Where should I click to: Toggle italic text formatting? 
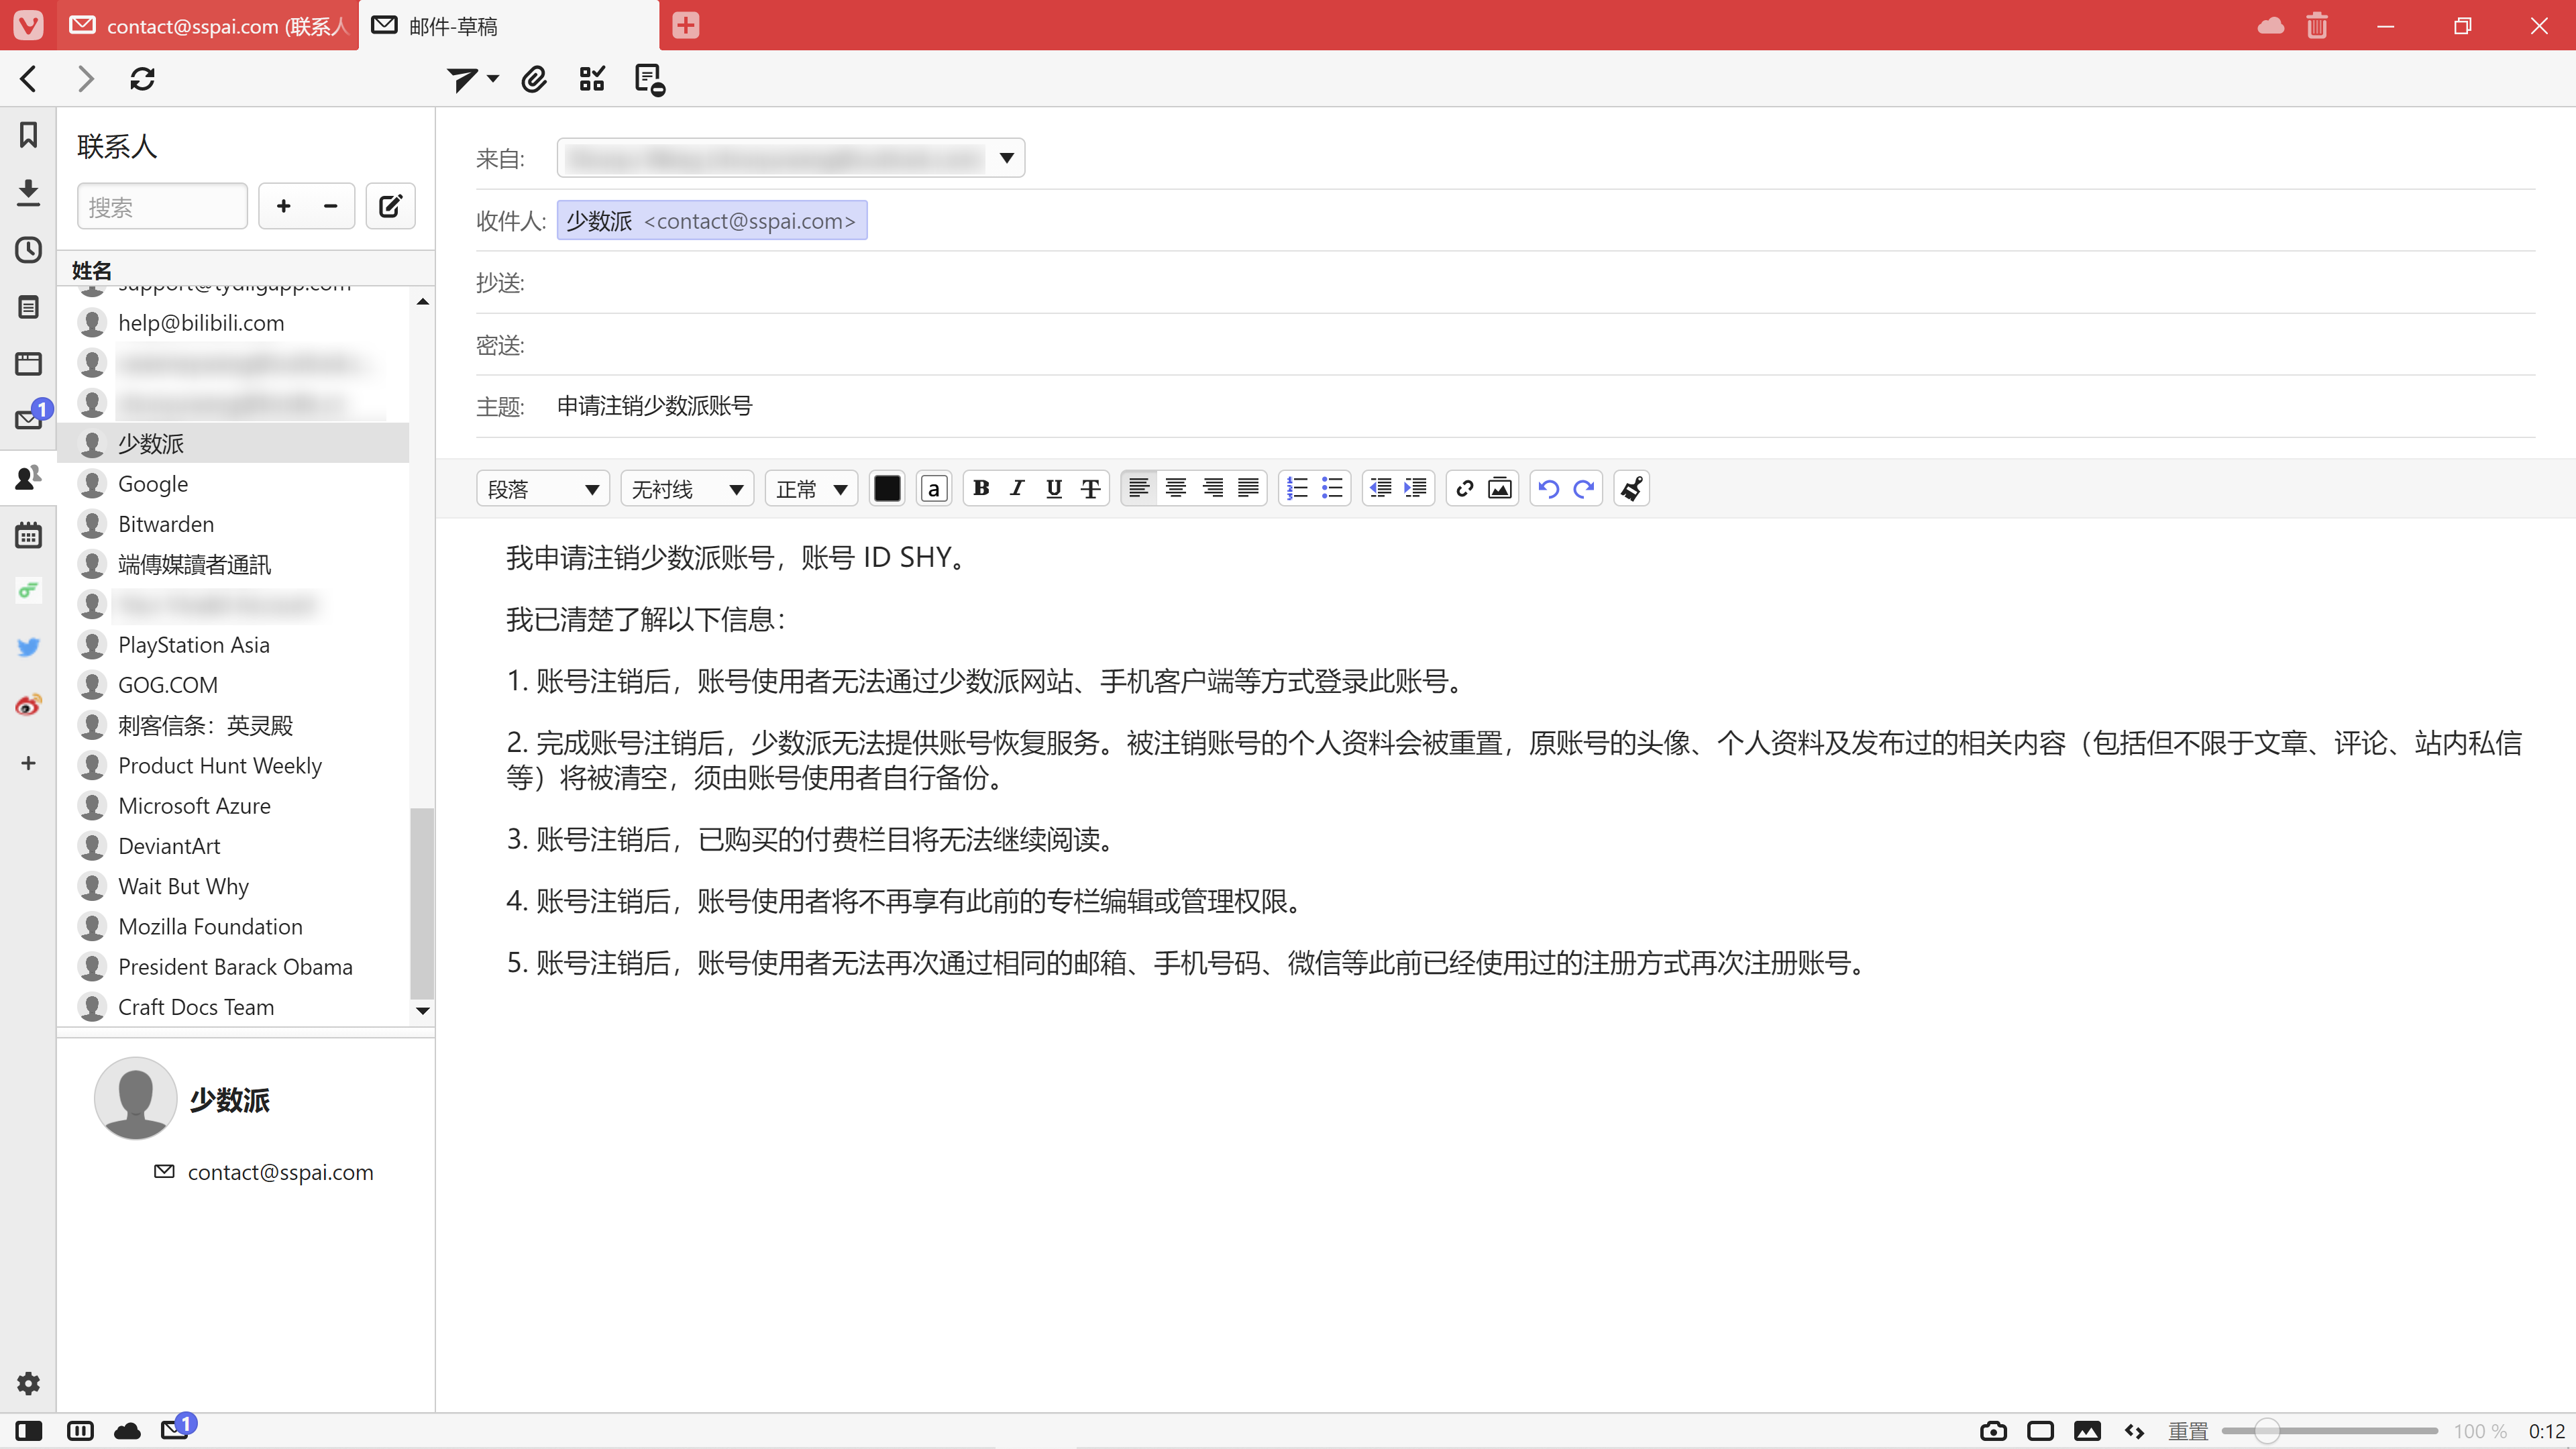1017,489
